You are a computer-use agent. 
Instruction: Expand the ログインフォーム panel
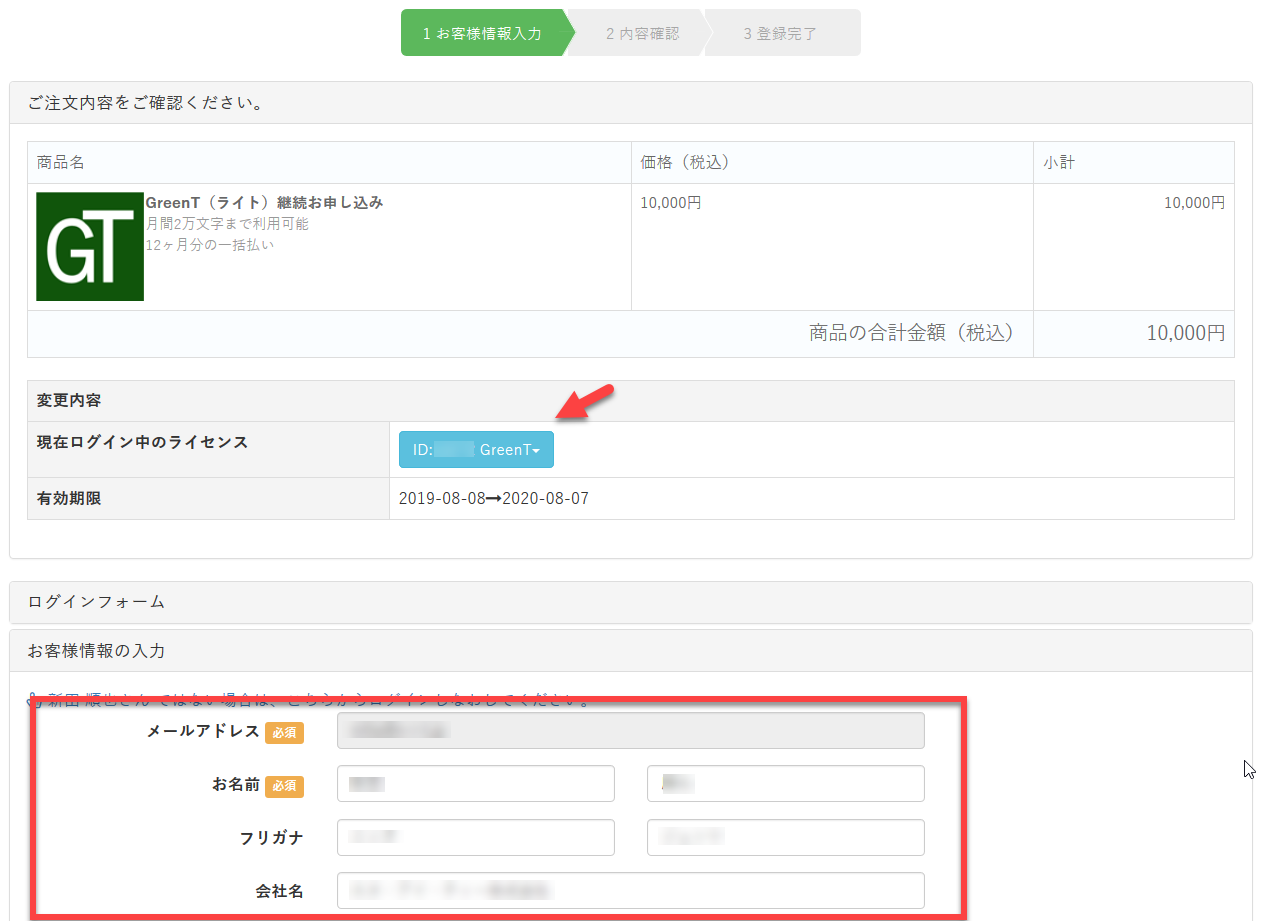click(96, 602)
